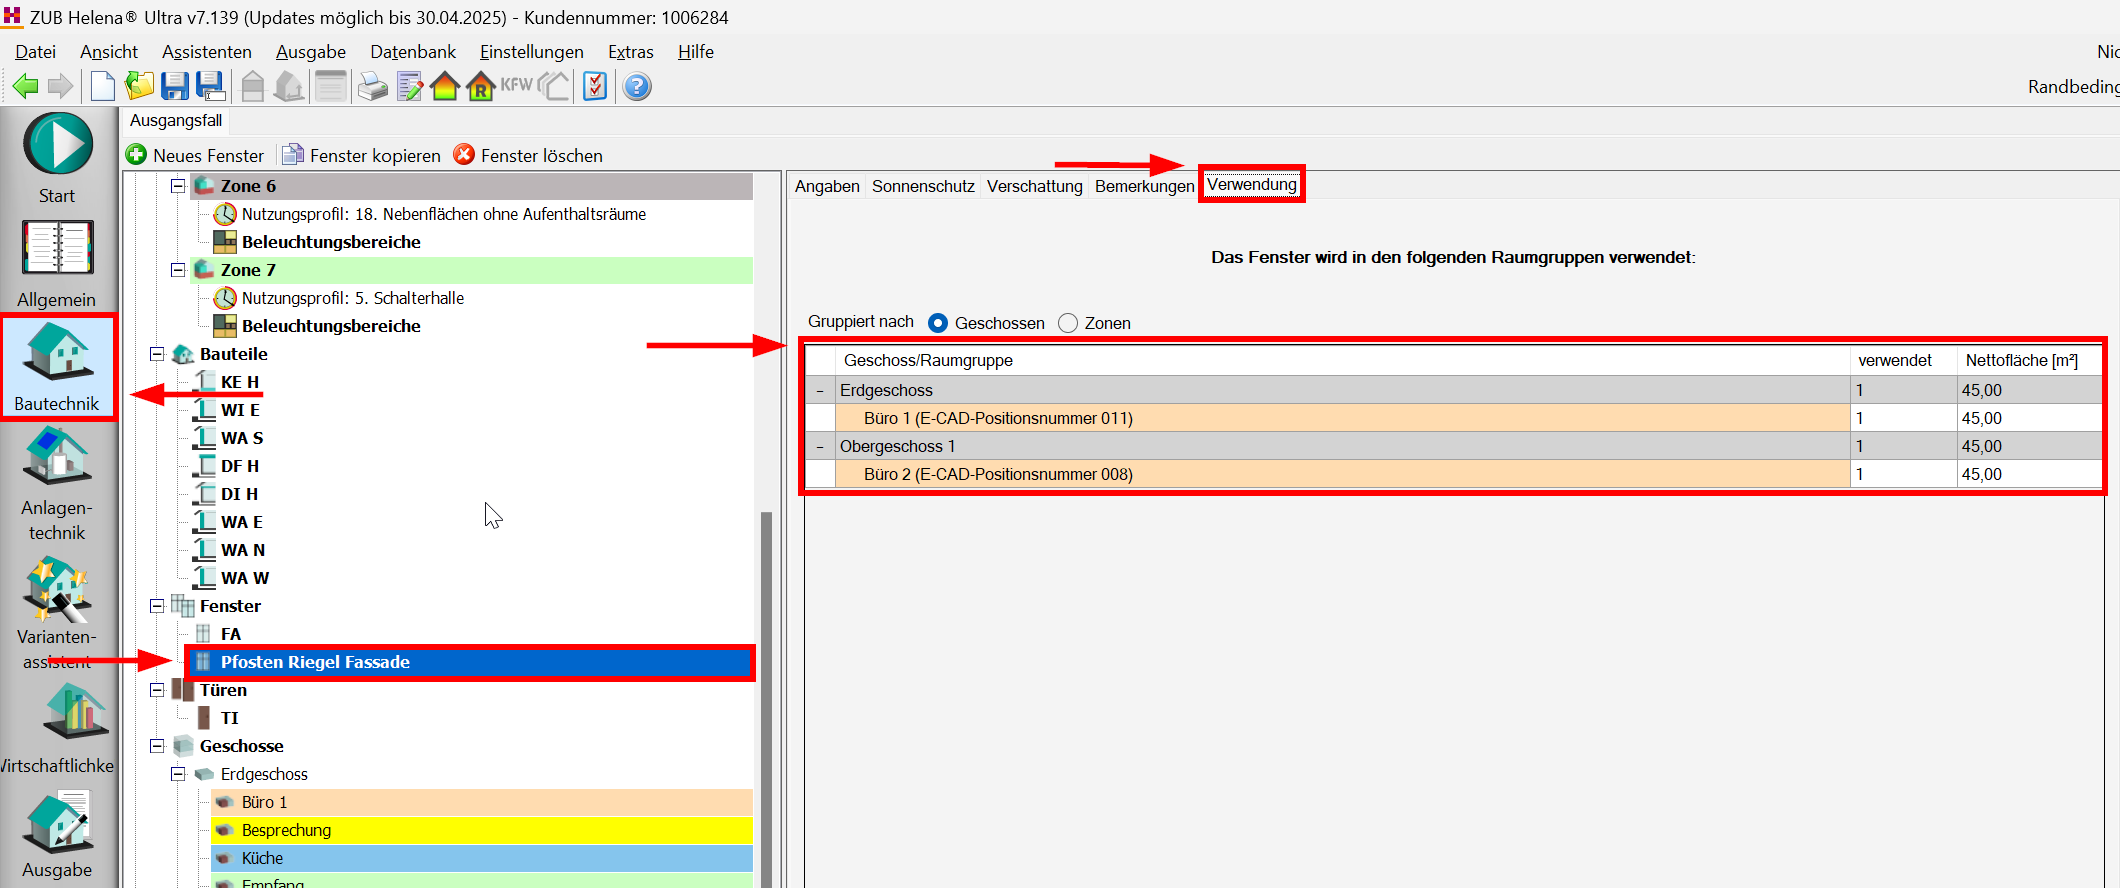
Task: Select the KE H component in tree
Action: [x=240, y=382]
